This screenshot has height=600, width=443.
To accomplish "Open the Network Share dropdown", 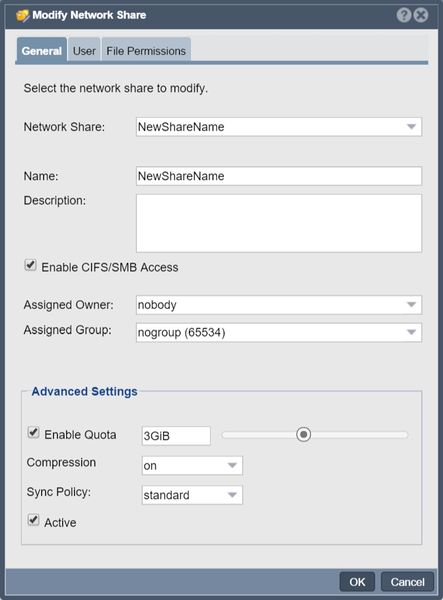I will (279, 127).
